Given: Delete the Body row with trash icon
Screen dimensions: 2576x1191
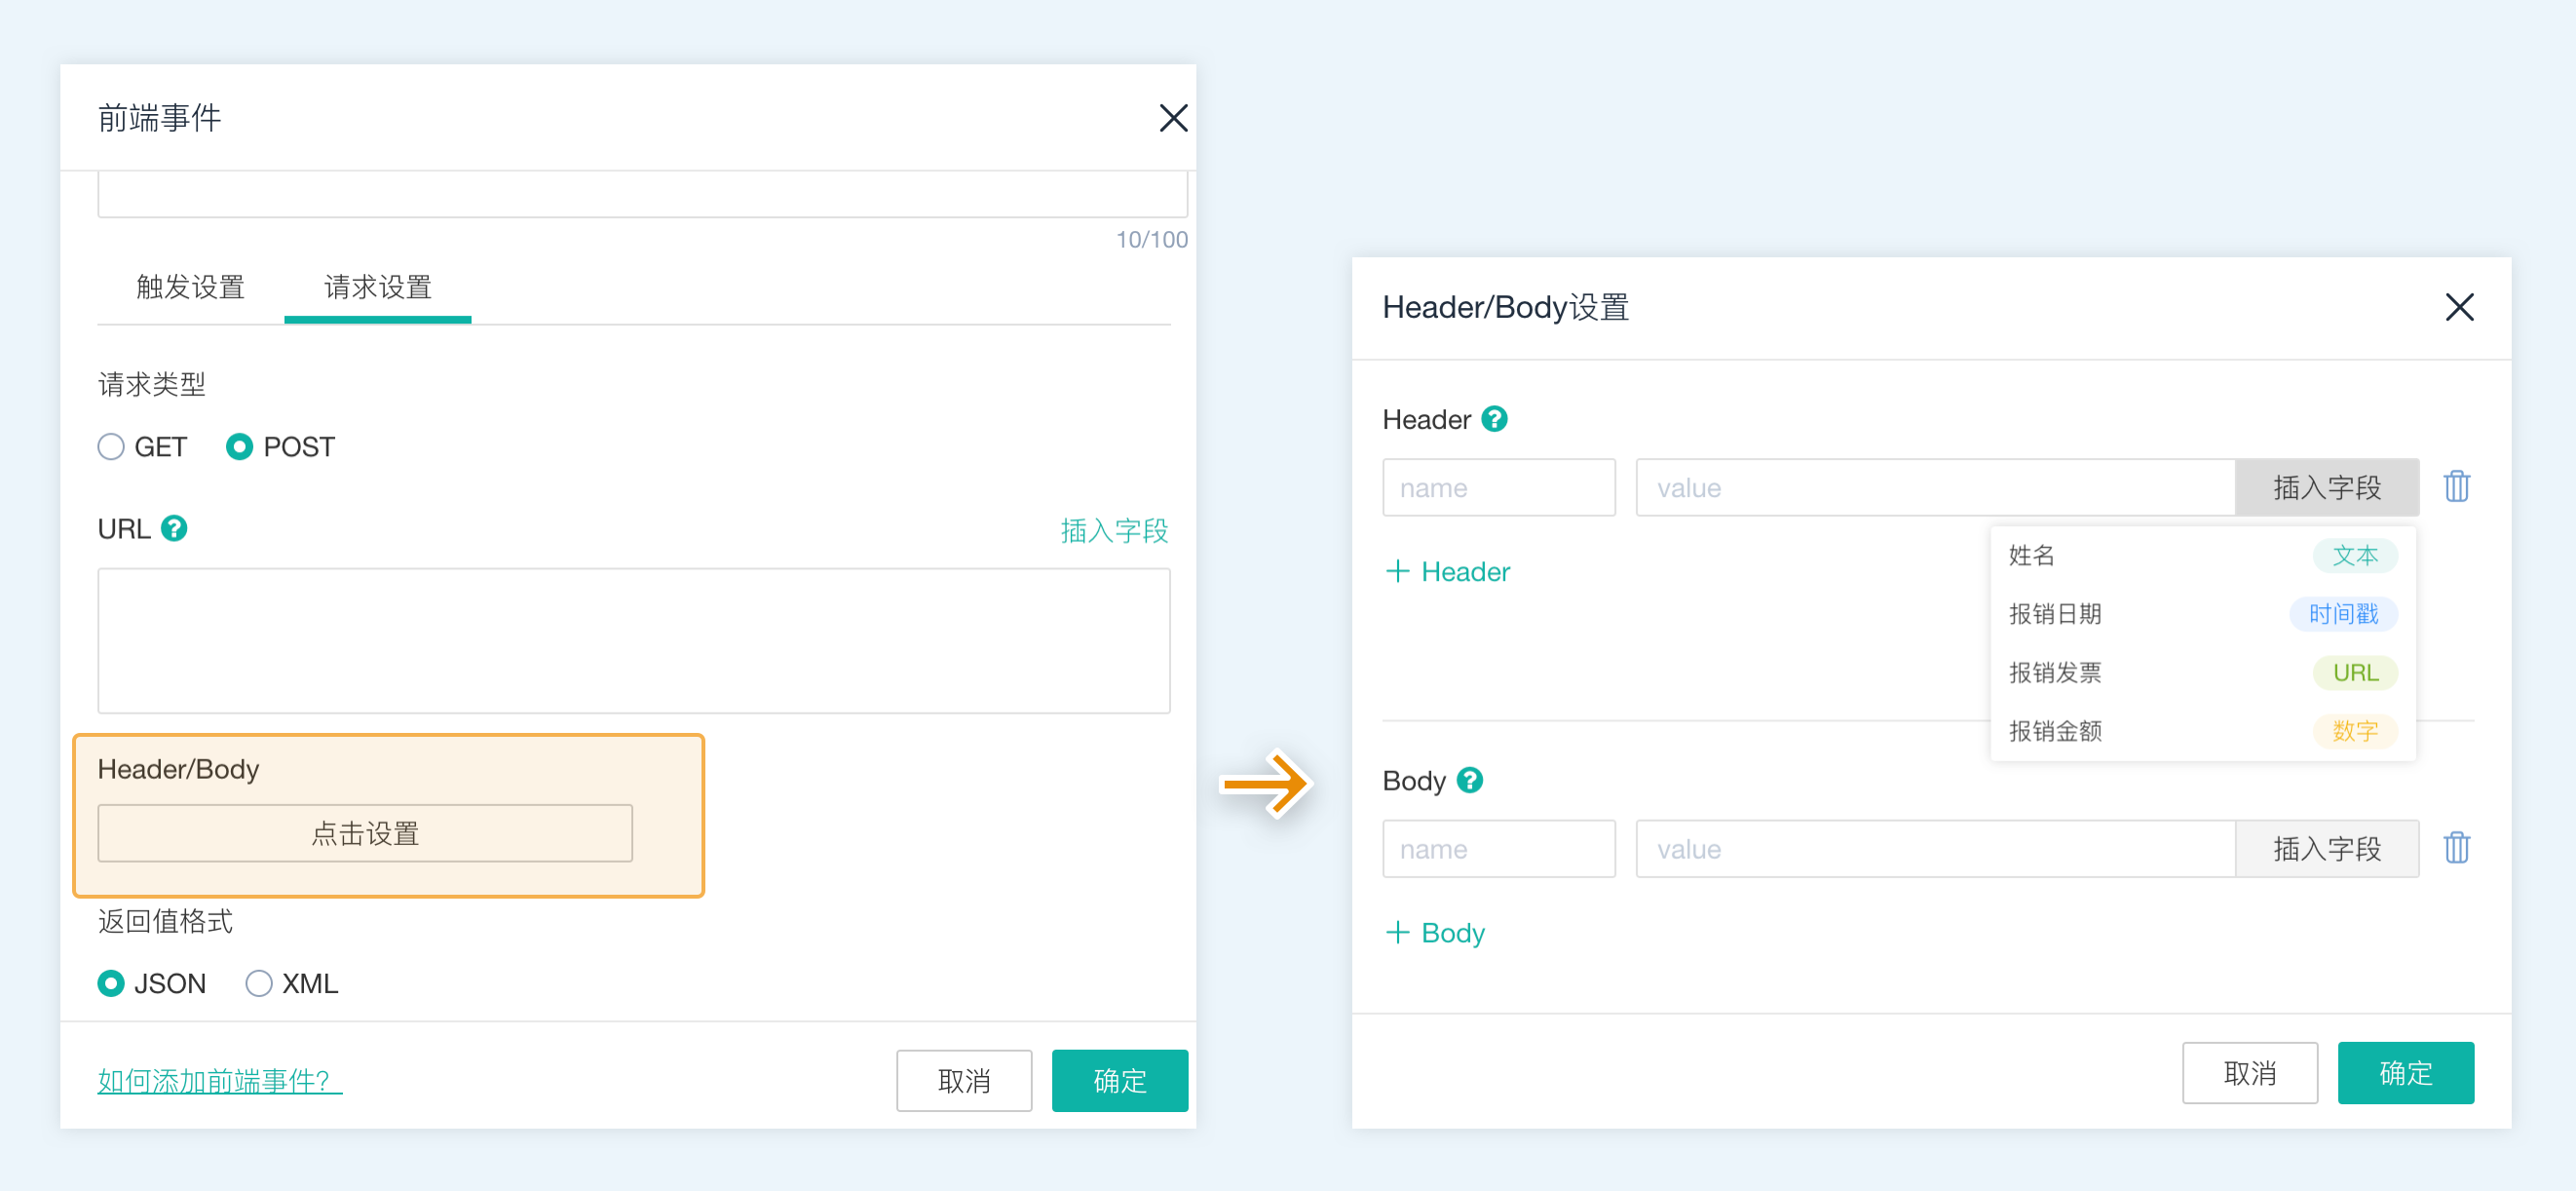Looking at the screenshot, I should coord(2456,848).
